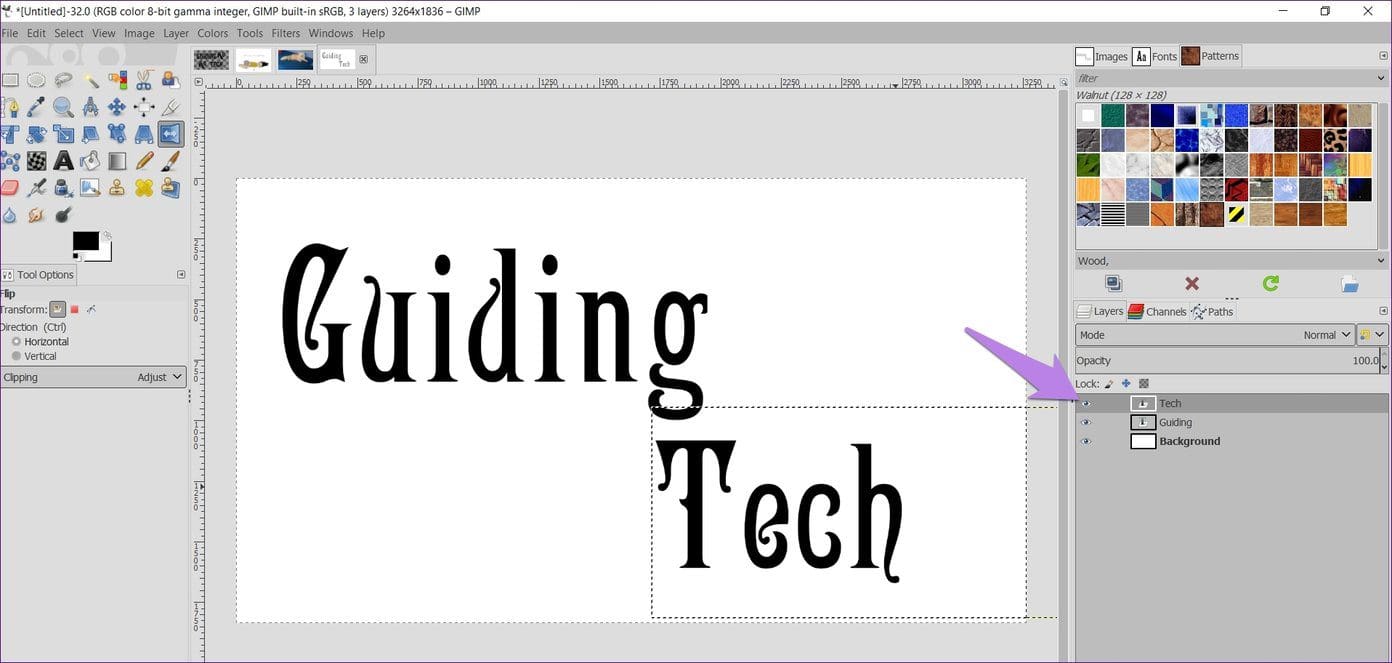This screenshot has width=1392, height=663.
Task: Open the Tool Options panel configure menu
Action: coord(181,274)
